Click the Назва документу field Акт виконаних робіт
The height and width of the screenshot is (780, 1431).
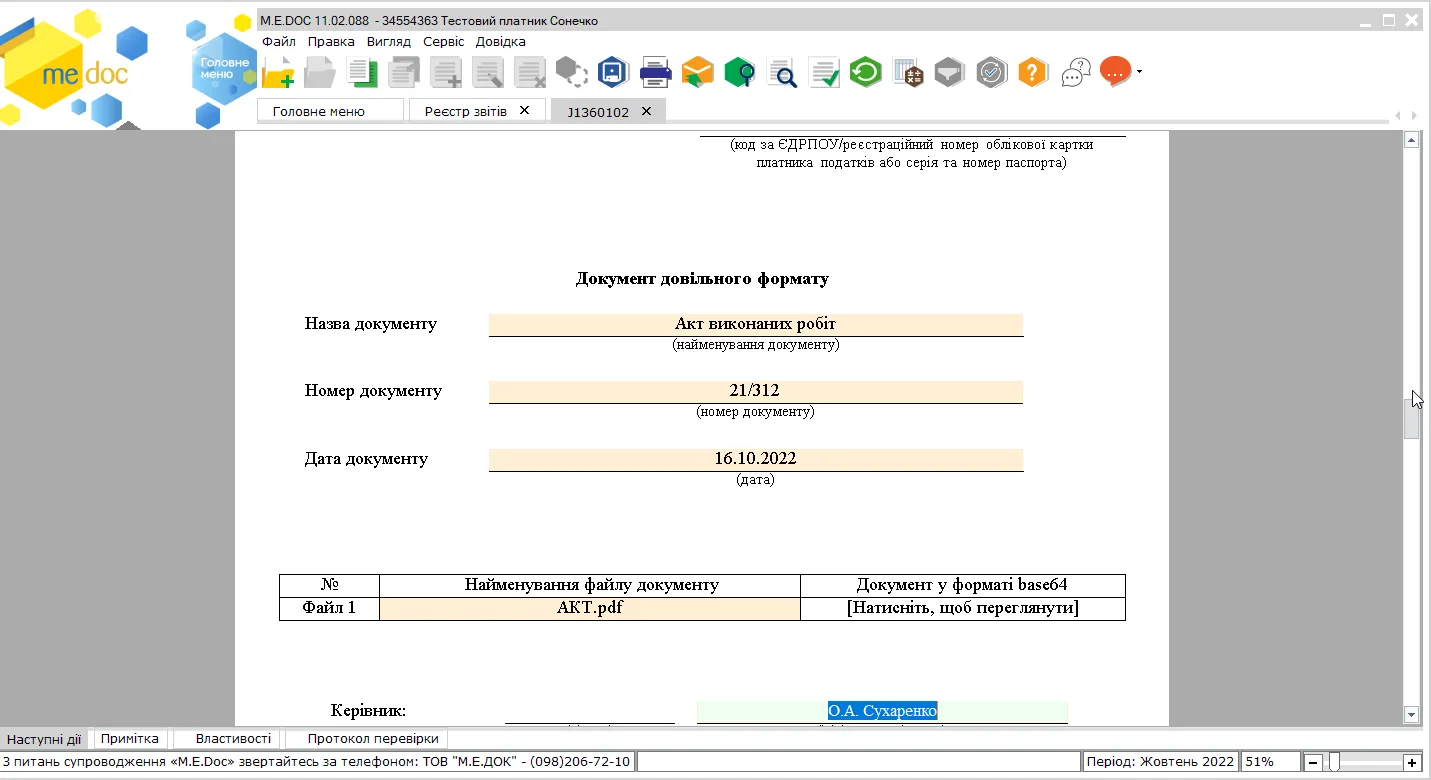[x=756, y=324]
